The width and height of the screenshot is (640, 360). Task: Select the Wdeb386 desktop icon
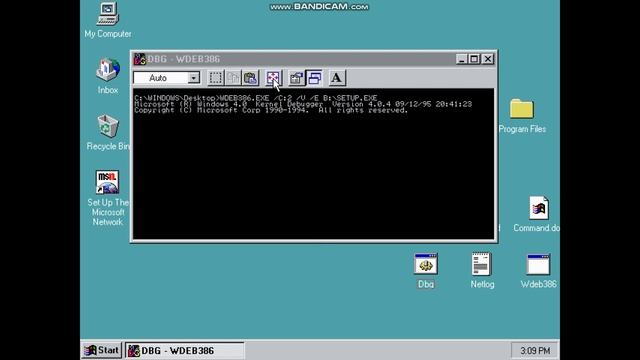point(538,271)
